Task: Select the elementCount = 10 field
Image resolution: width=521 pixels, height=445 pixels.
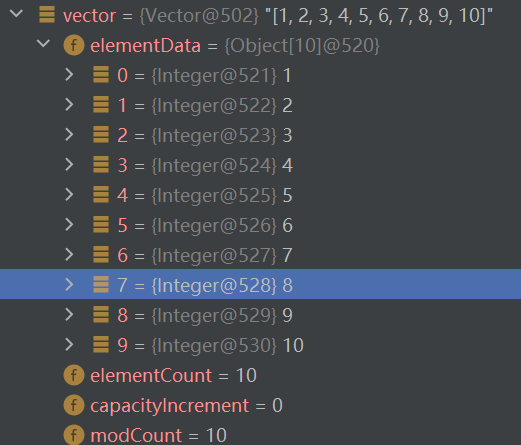Action: pos(260,375)
